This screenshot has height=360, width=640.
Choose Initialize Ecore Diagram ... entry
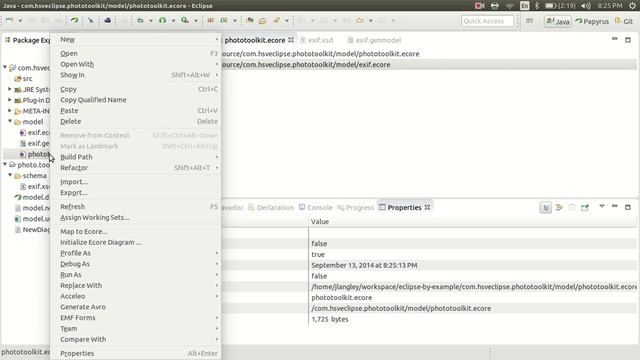[136, 242]
